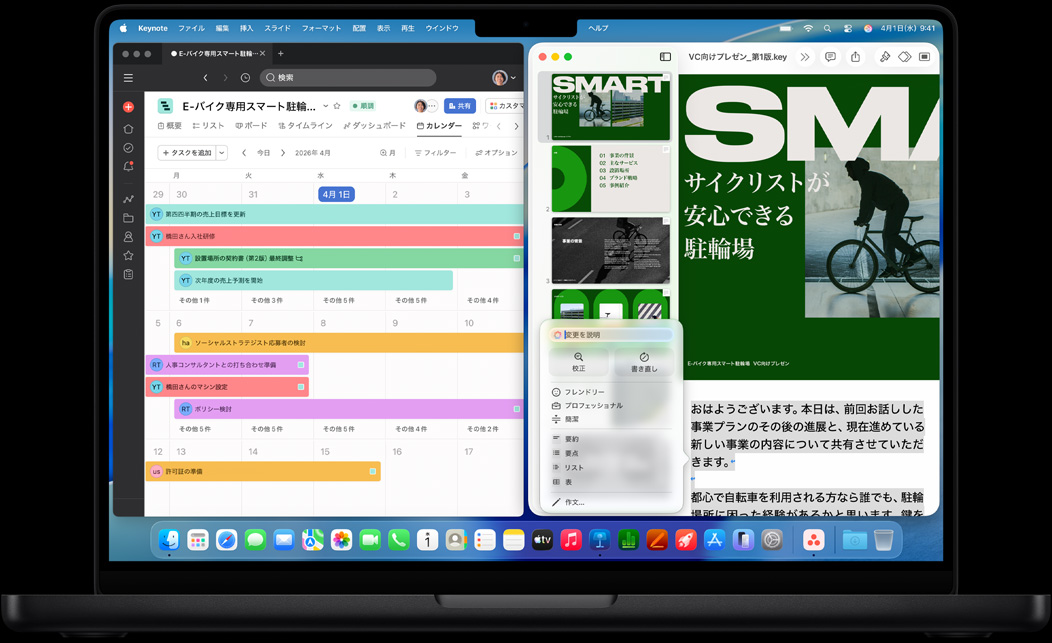Switch to the ボード tab in Asana

(x=252, y=126)
